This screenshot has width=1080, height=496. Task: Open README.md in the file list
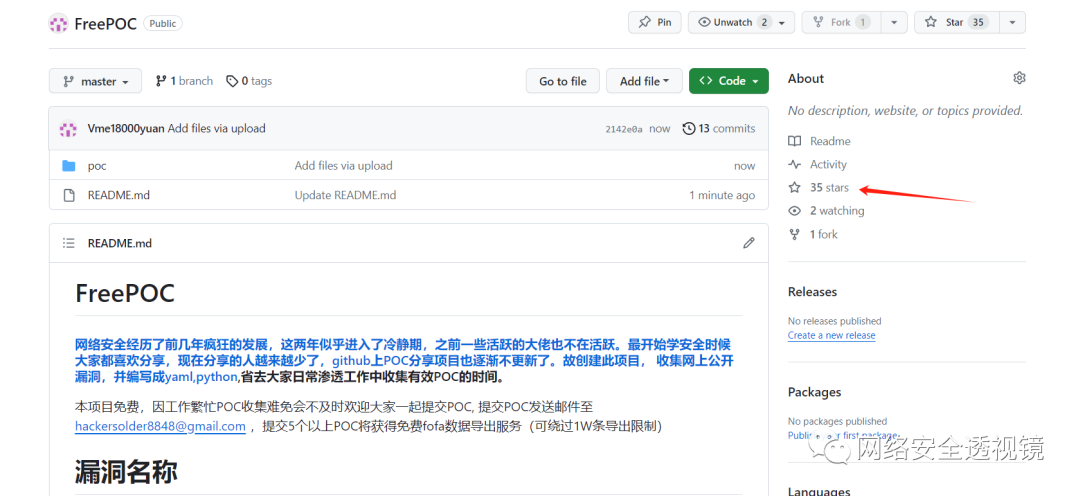[118, 195]
